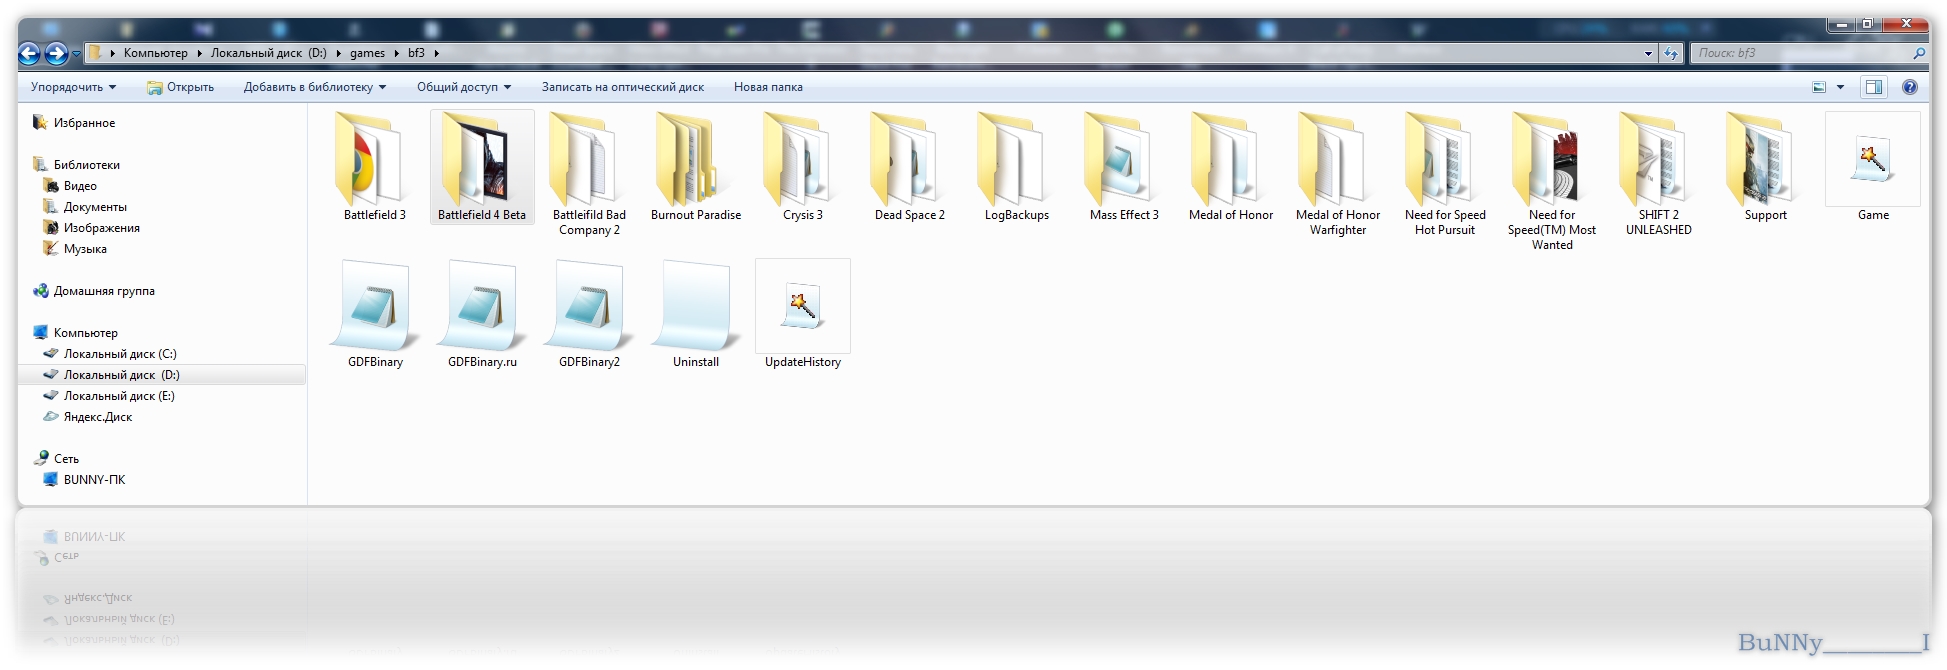Image resolution: width=1947 pixels, height=670 pixels.
Task: Select the GDFBinary2 file
Action: pyautogui.click(x=589, y=314)
